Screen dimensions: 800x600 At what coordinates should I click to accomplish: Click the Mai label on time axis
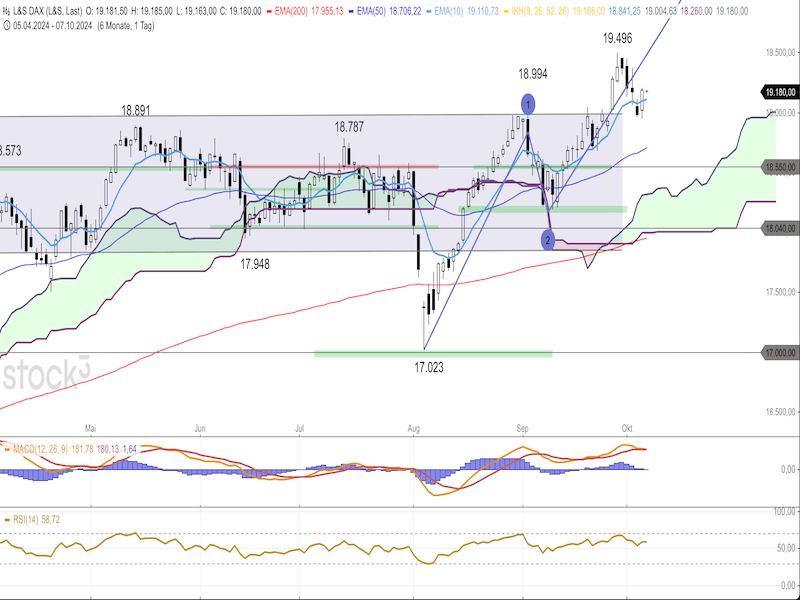point(90,429)
